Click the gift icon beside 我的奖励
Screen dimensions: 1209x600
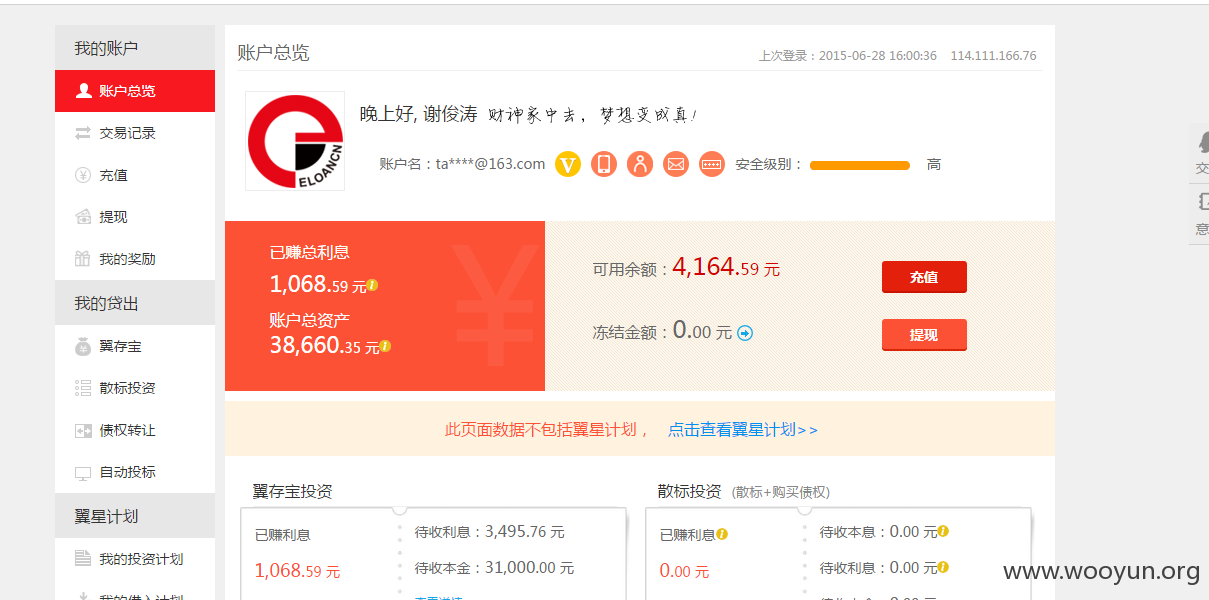(x=84, y=259)
